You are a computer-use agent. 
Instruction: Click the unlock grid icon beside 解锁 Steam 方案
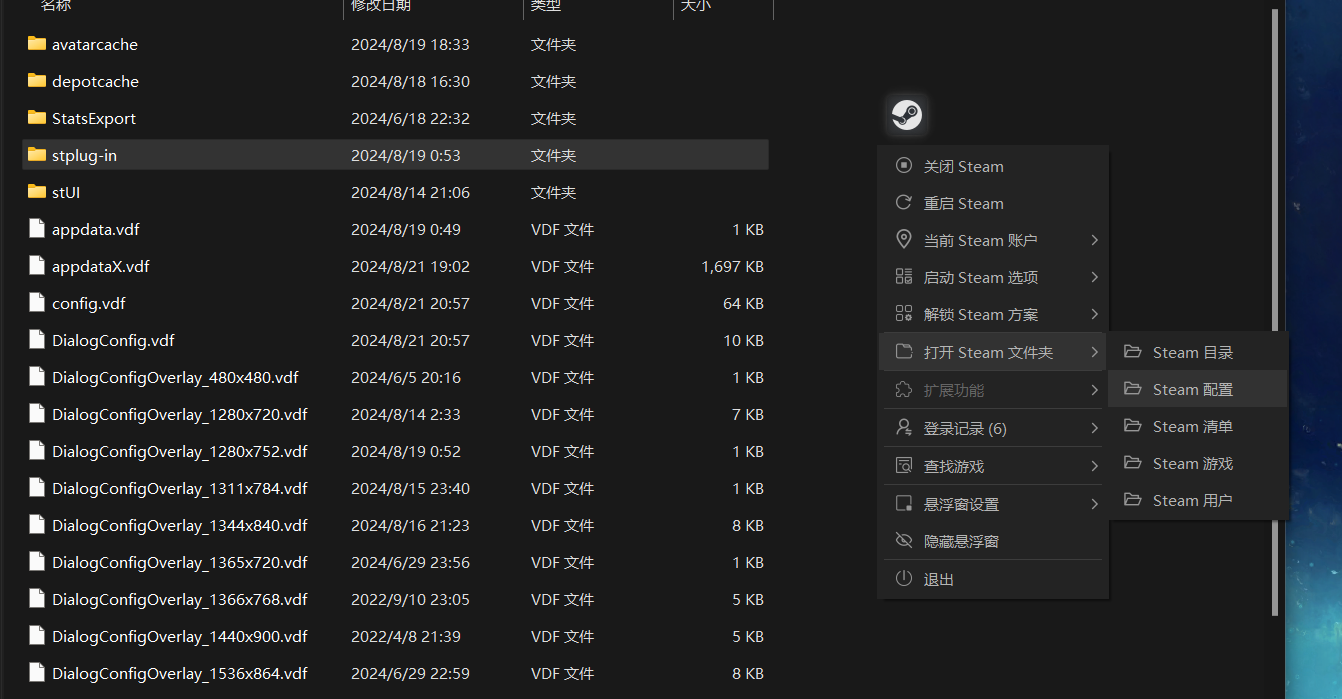coord(904,314)
